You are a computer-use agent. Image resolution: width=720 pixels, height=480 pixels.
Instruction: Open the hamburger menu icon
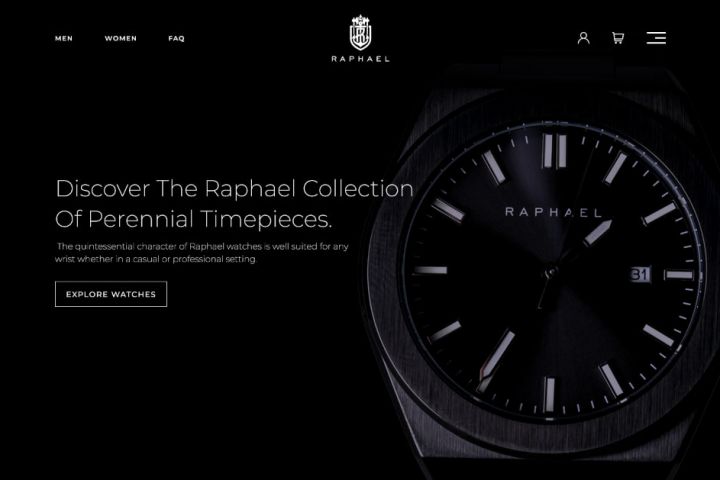(x=656, y=38)
